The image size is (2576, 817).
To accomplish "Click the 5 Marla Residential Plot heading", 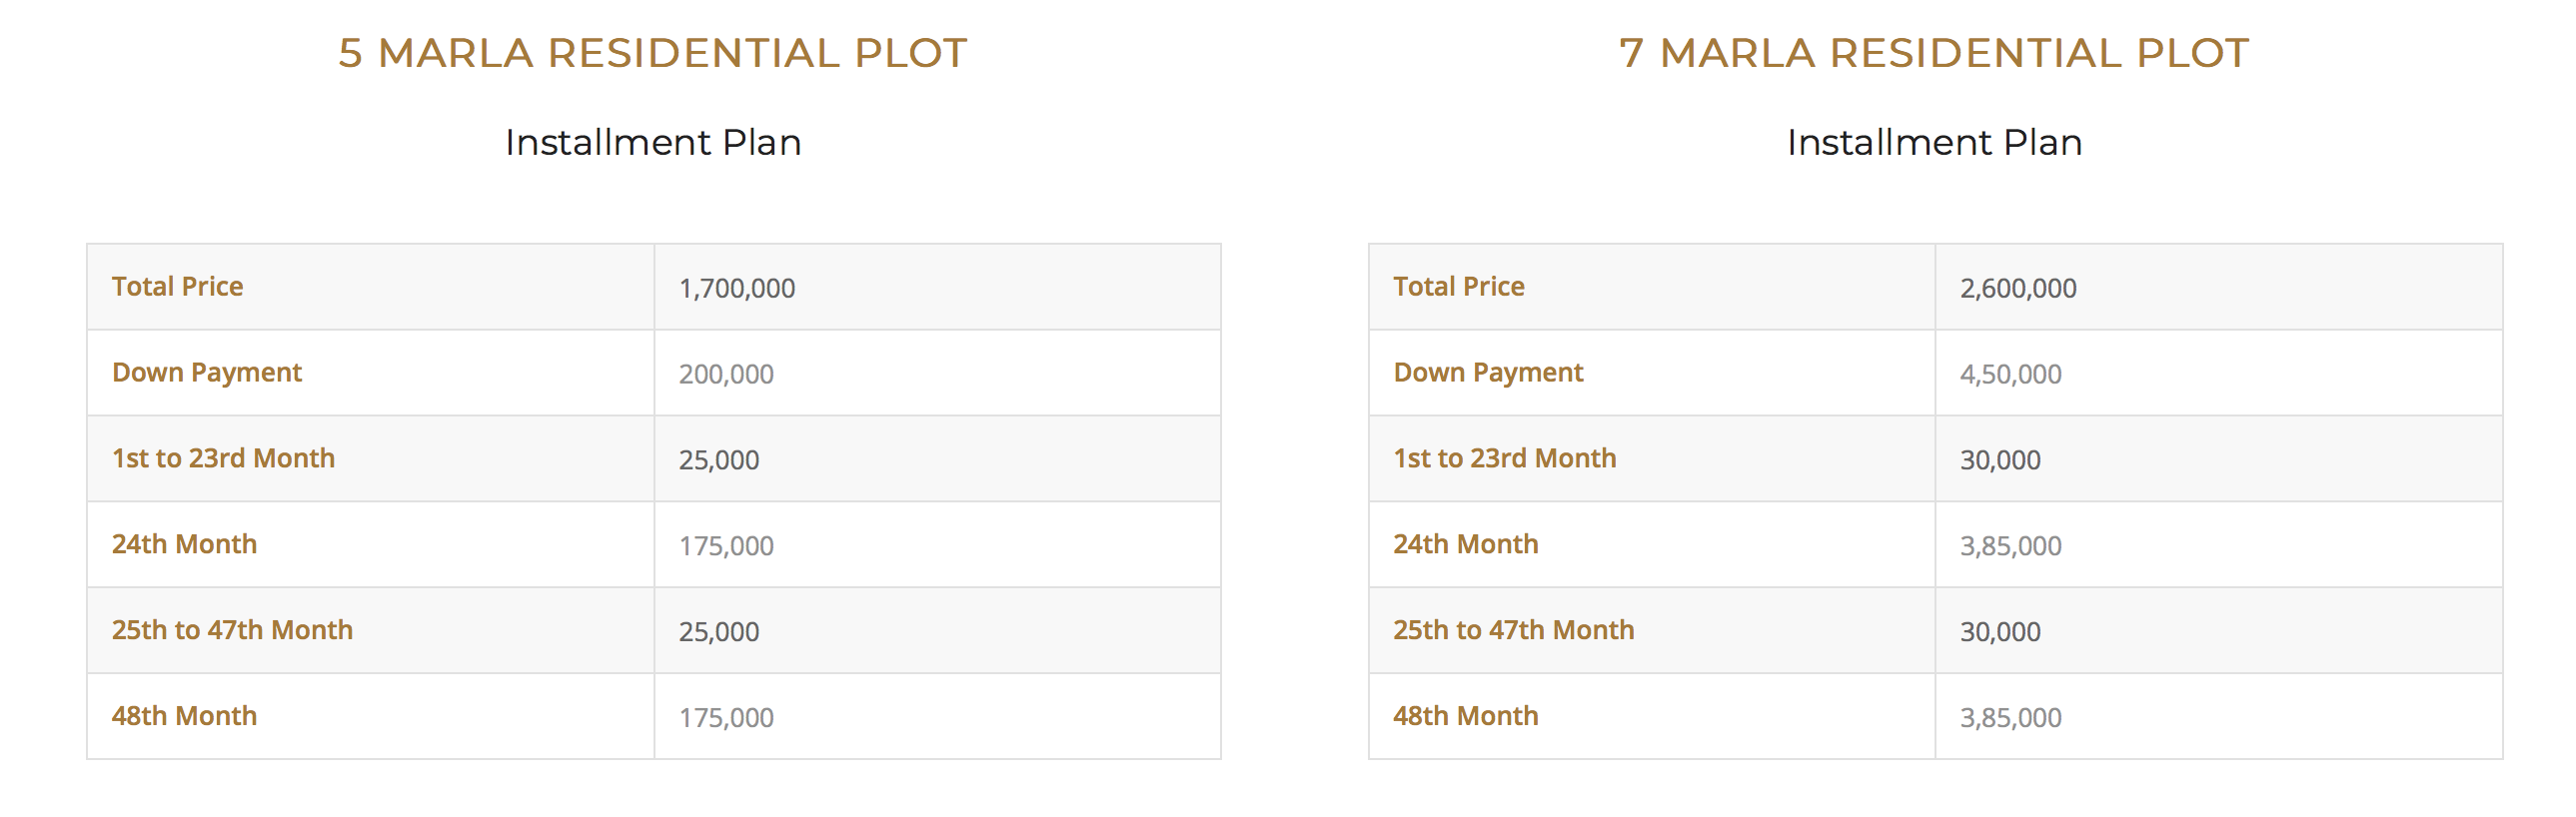I will [653, 53].
